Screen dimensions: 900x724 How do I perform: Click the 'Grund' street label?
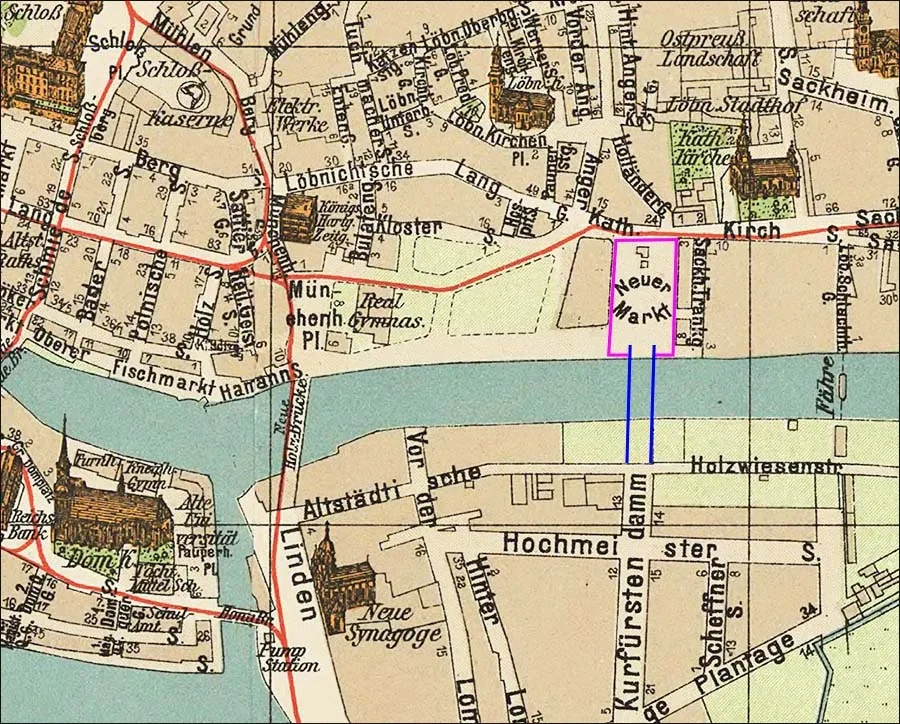(246, 26)
